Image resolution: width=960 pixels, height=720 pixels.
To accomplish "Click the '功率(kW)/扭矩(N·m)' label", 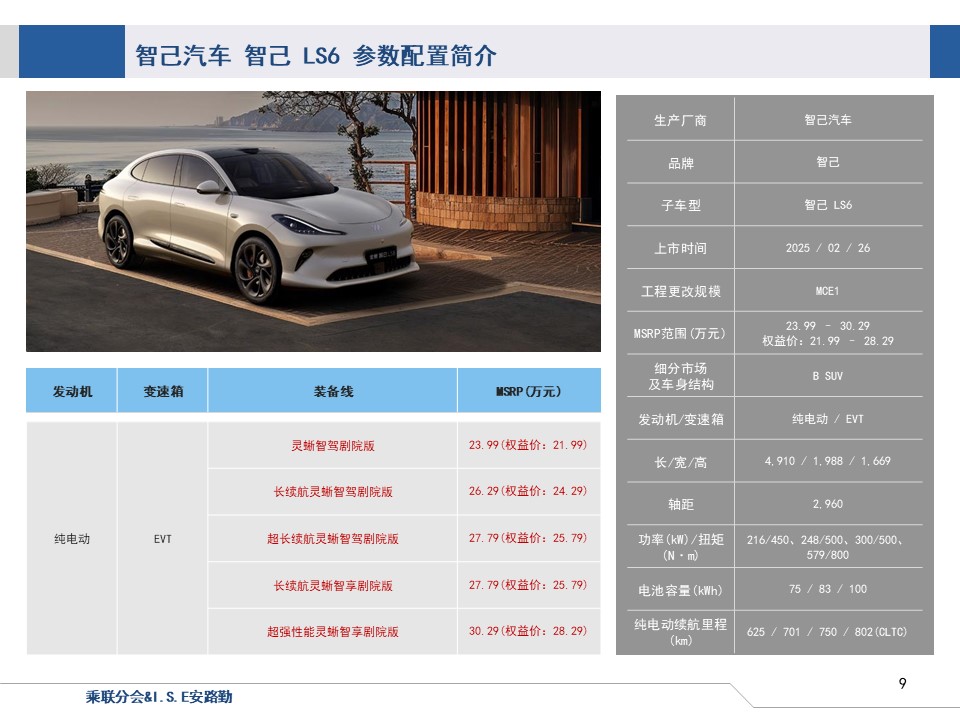I will [x=680, y=547].
